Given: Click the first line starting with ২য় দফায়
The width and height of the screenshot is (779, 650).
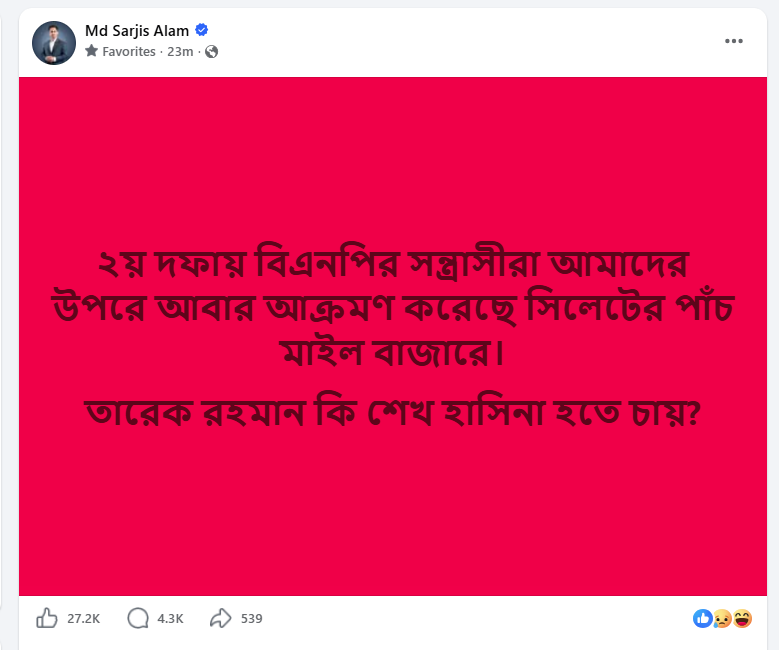Looking at the screenshot, I should (392, 263).
